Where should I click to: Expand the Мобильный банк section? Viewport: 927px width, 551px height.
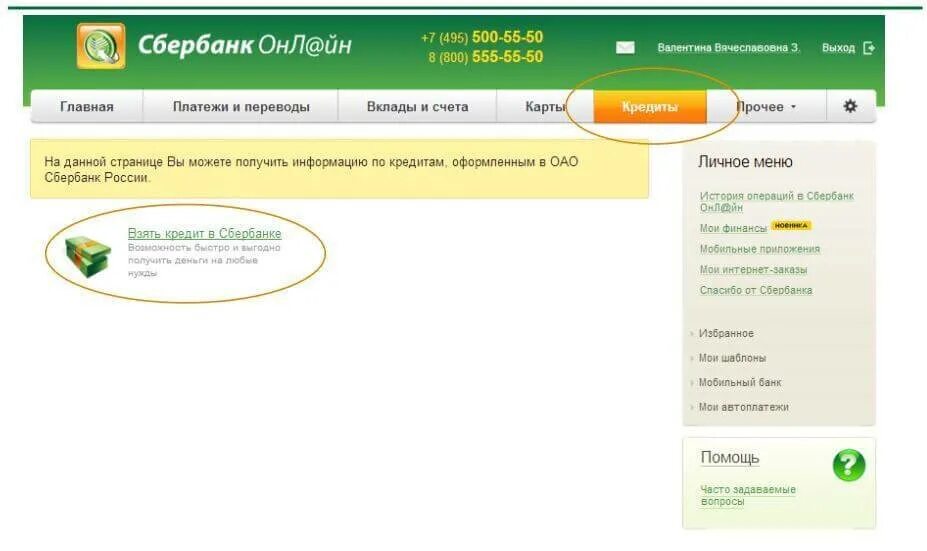pyautogui.click(x=740, y=383)
